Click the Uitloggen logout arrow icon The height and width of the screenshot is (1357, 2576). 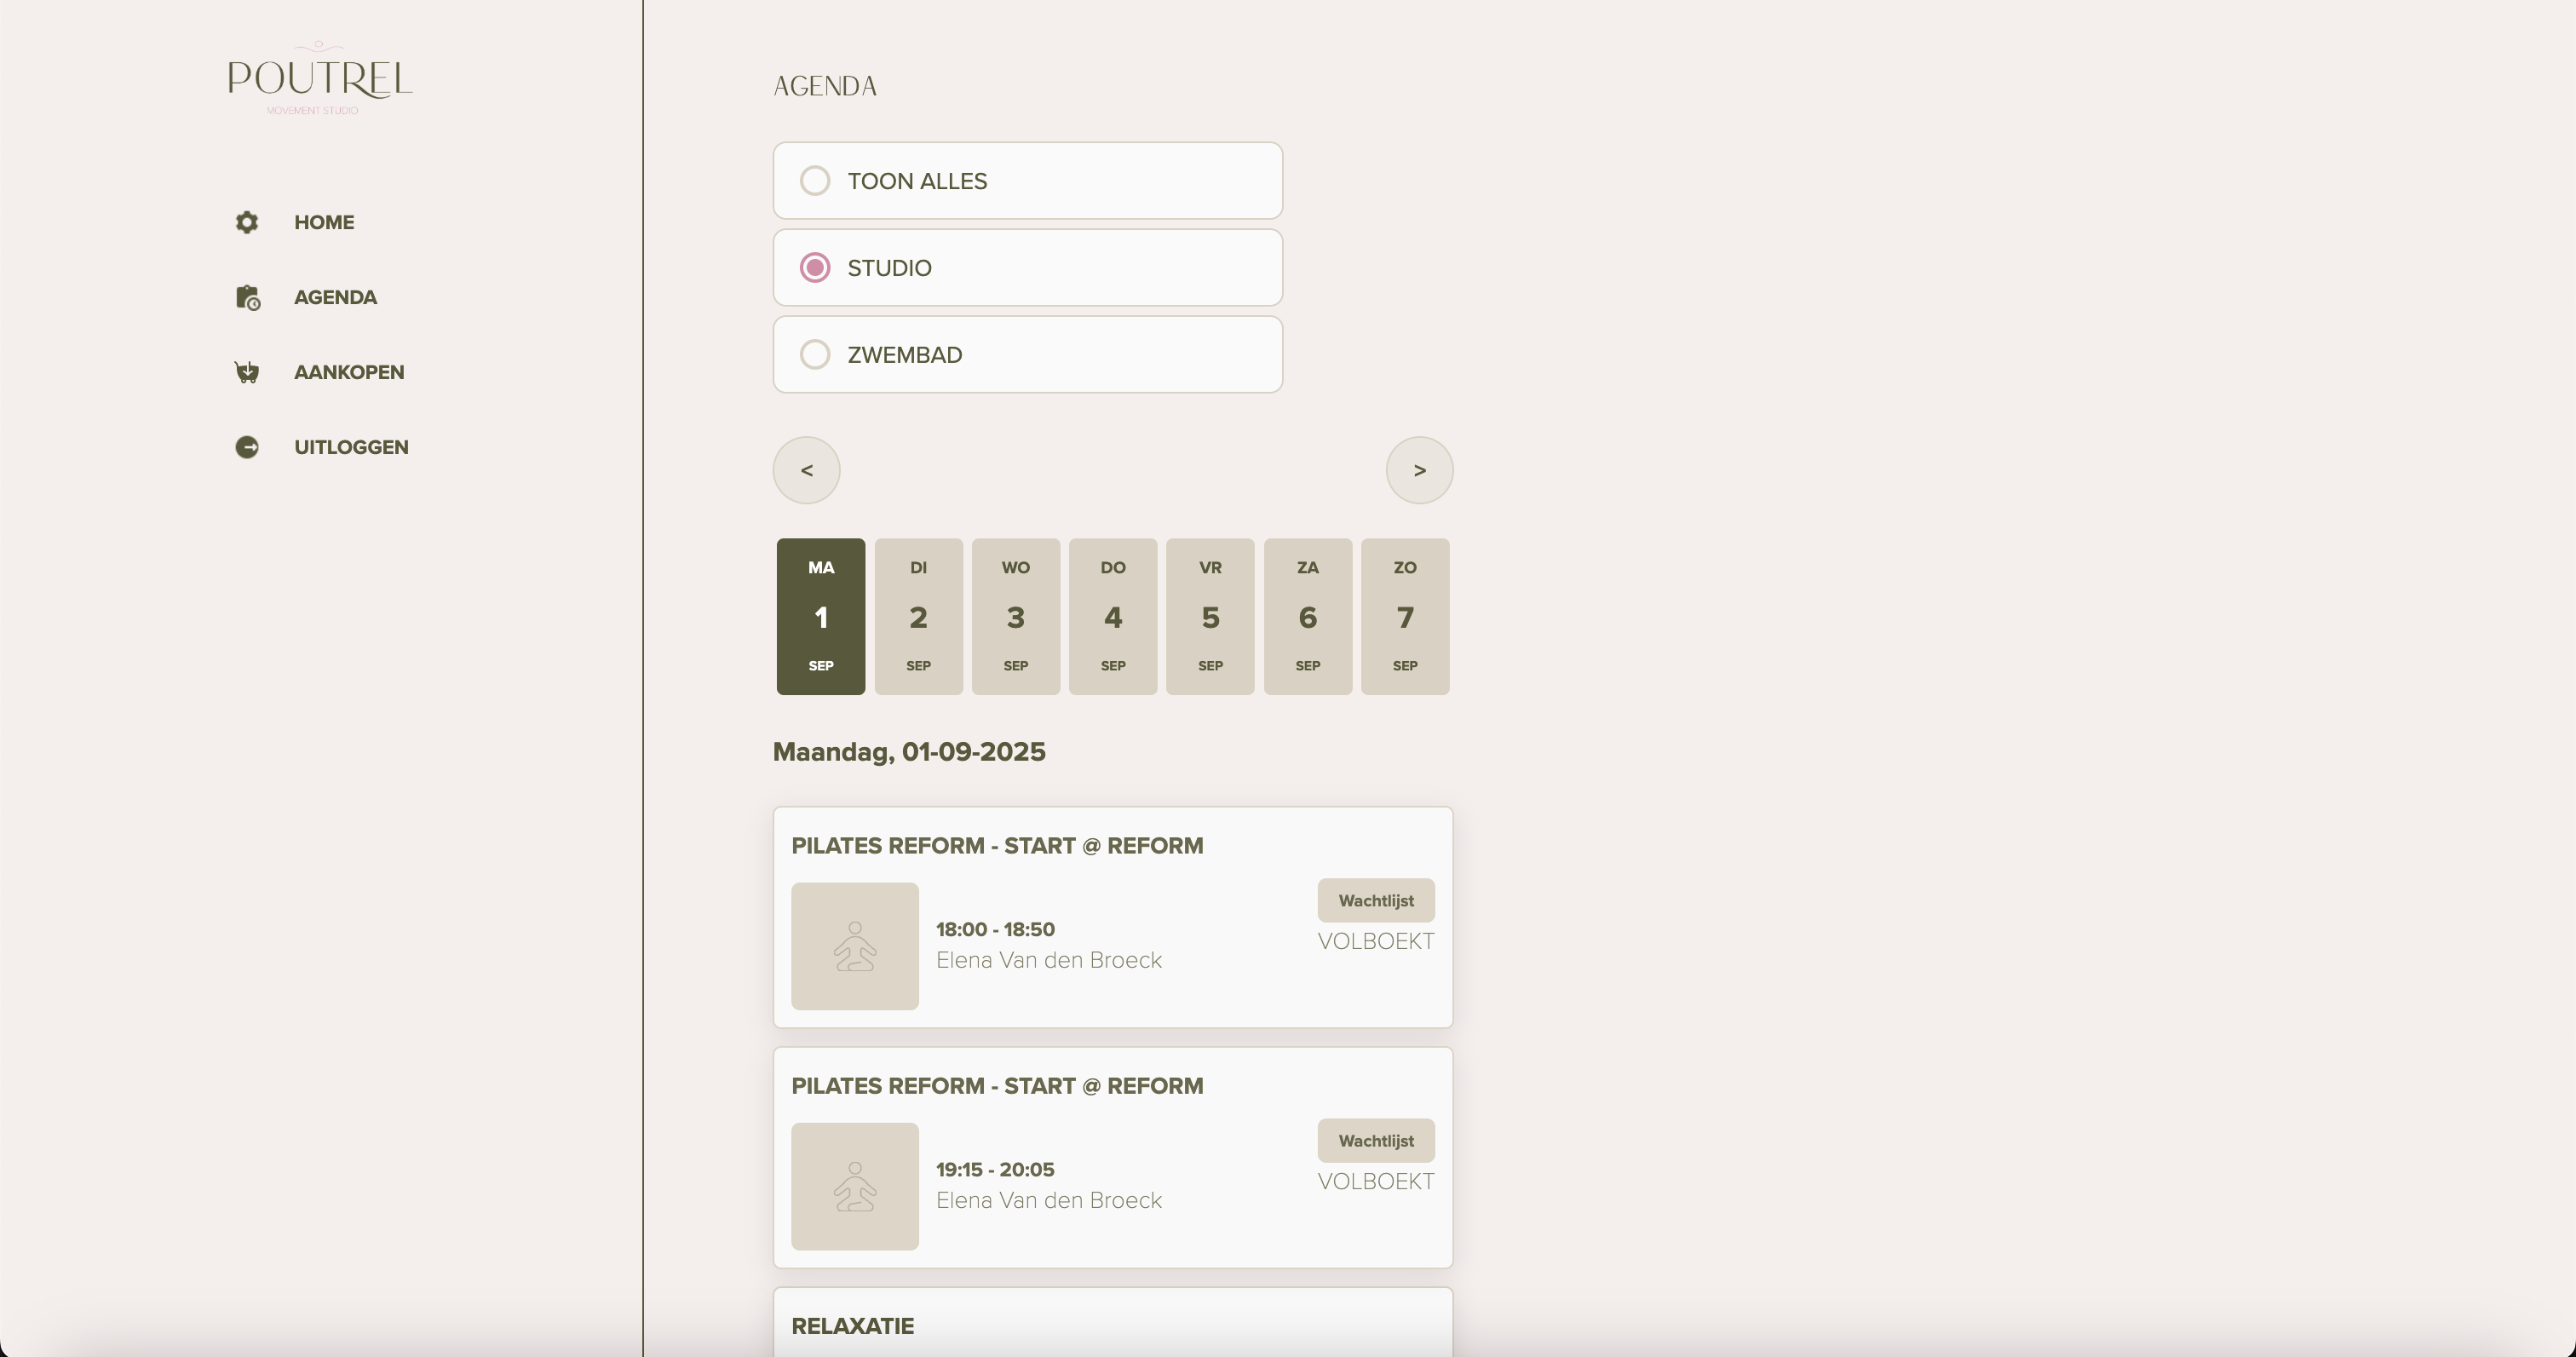click(x=247, y=447)
